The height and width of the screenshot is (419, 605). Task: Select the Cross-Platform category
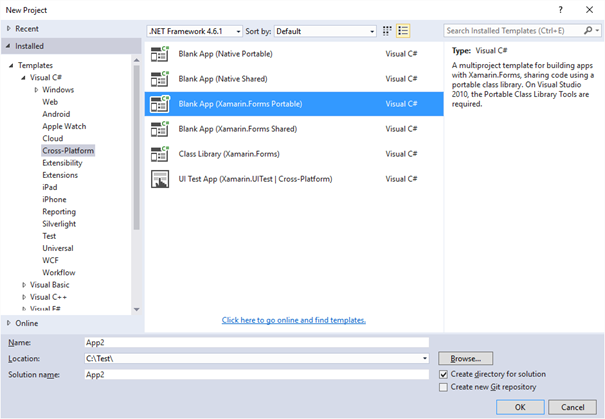click(68, 151)
